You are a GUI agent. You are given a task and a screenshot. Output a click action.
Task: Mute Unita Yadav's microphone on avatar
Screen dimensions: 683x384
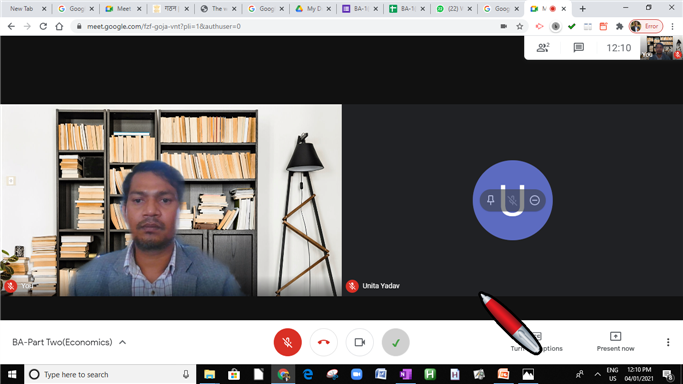(x=513, y=200)
